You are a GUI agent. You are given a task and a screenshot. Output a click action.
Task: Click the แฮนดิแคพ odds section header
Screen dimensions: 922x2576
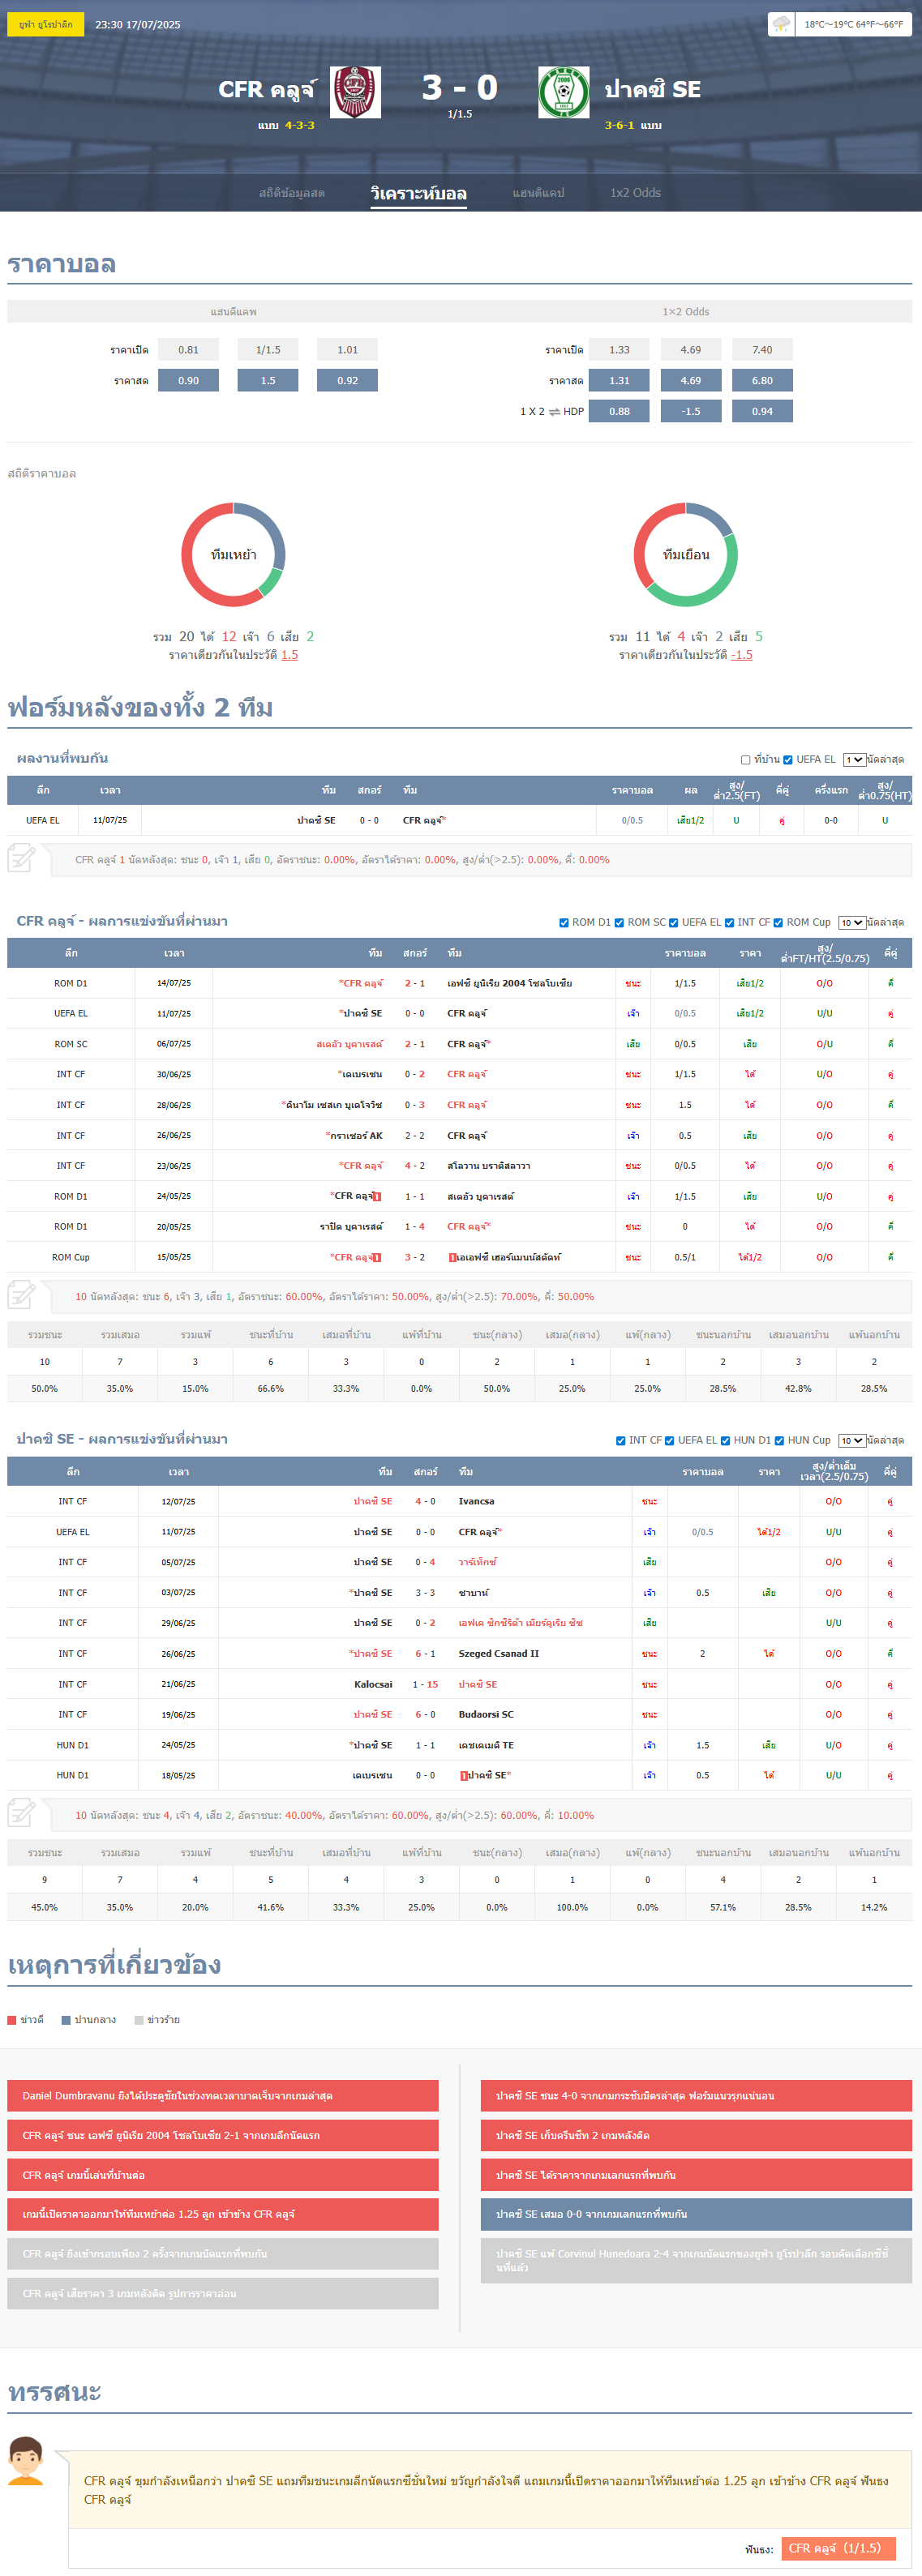point(233,312)
